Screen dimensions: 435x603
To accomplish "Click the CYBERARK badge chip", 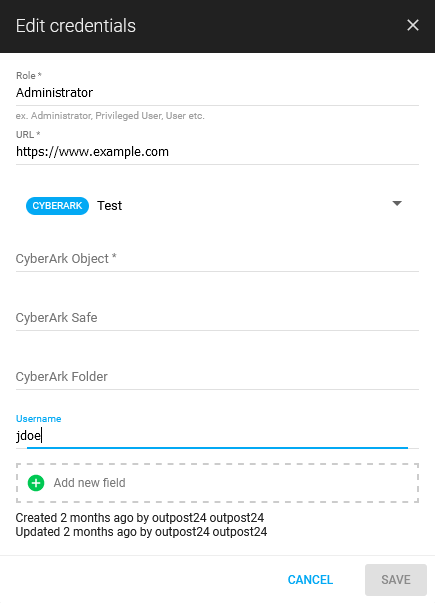I will (x=57, y=206).
